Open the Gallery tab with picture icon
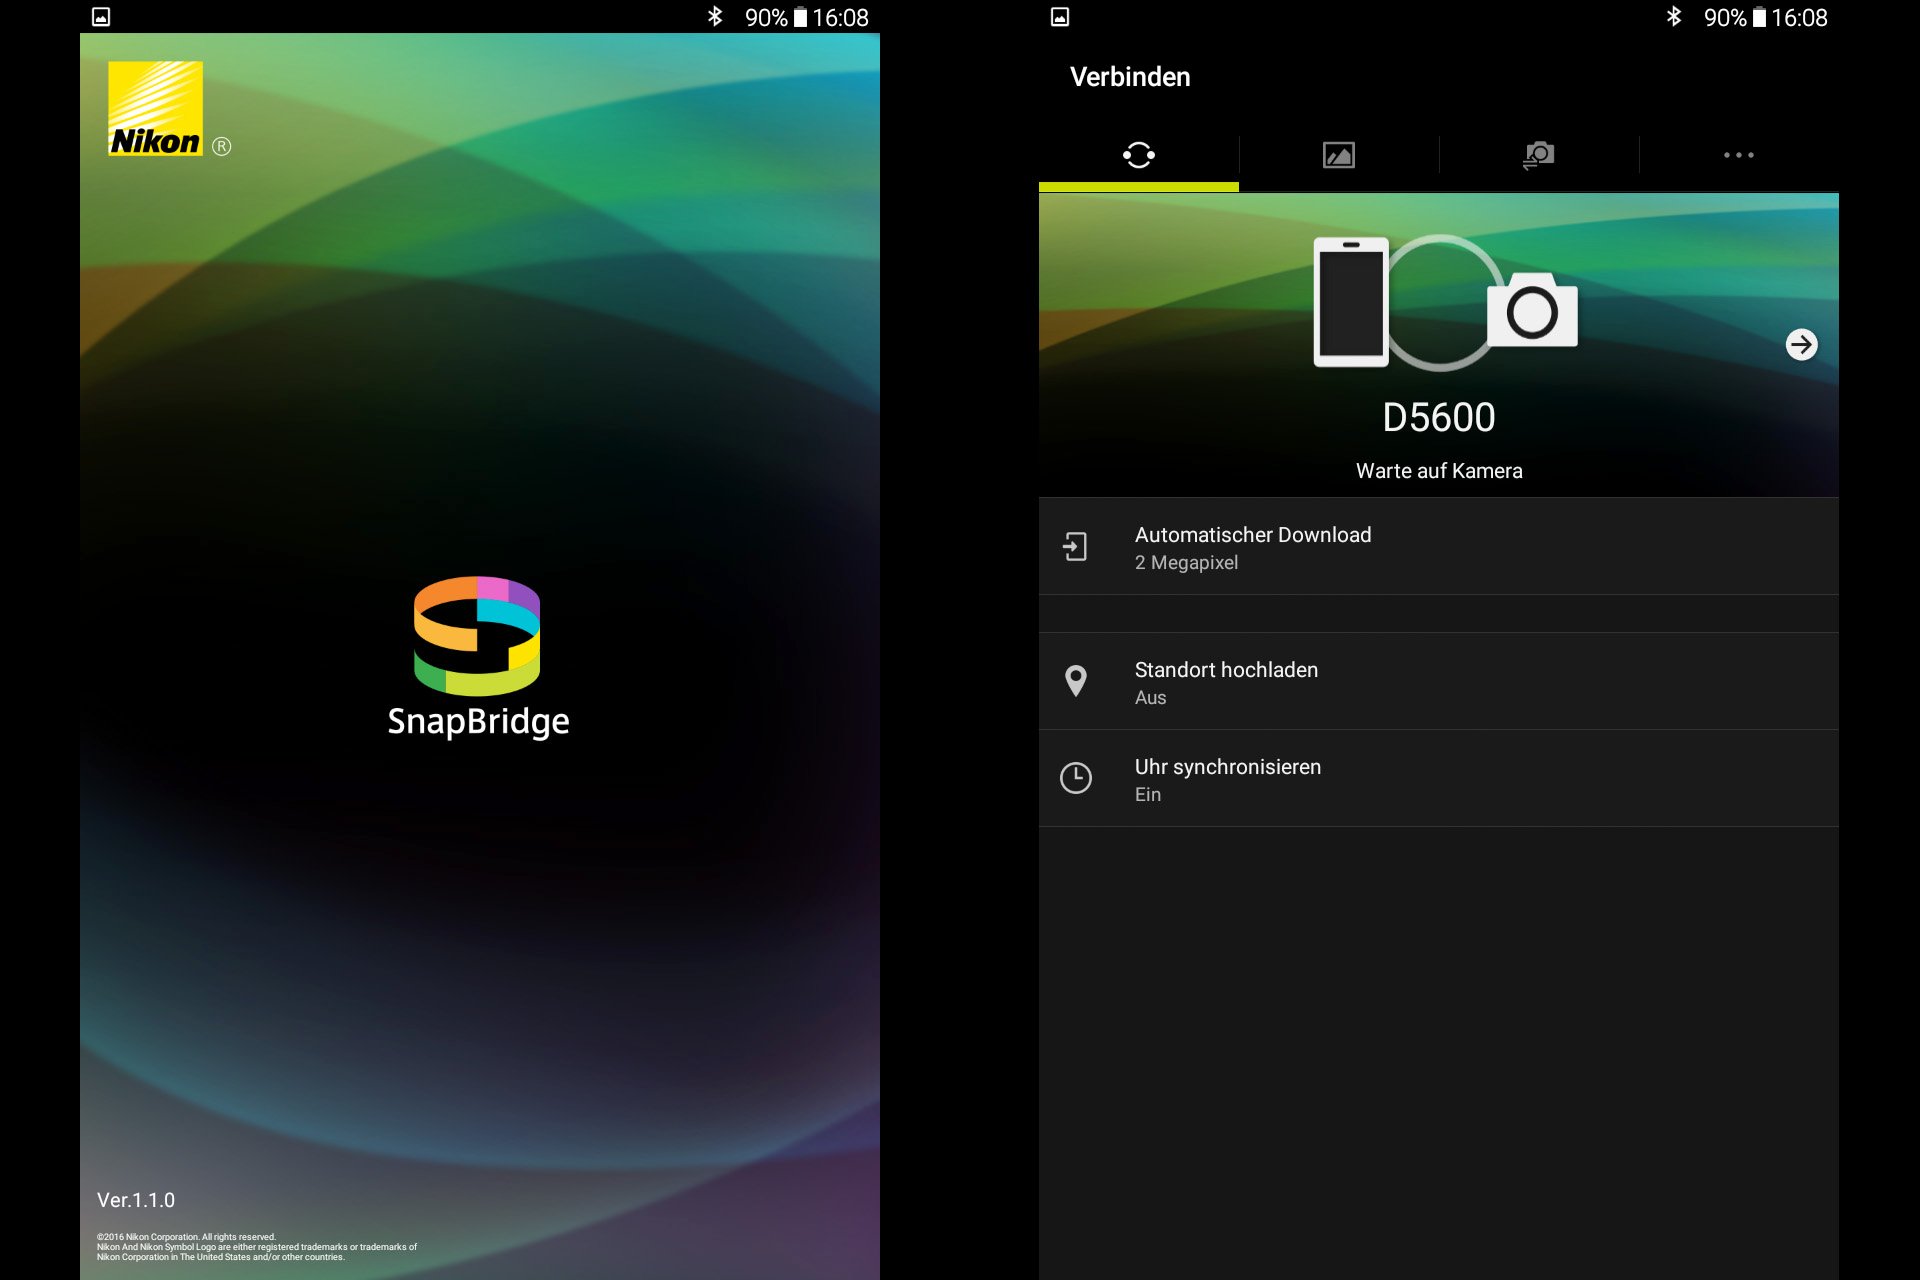 (1339, 155)
